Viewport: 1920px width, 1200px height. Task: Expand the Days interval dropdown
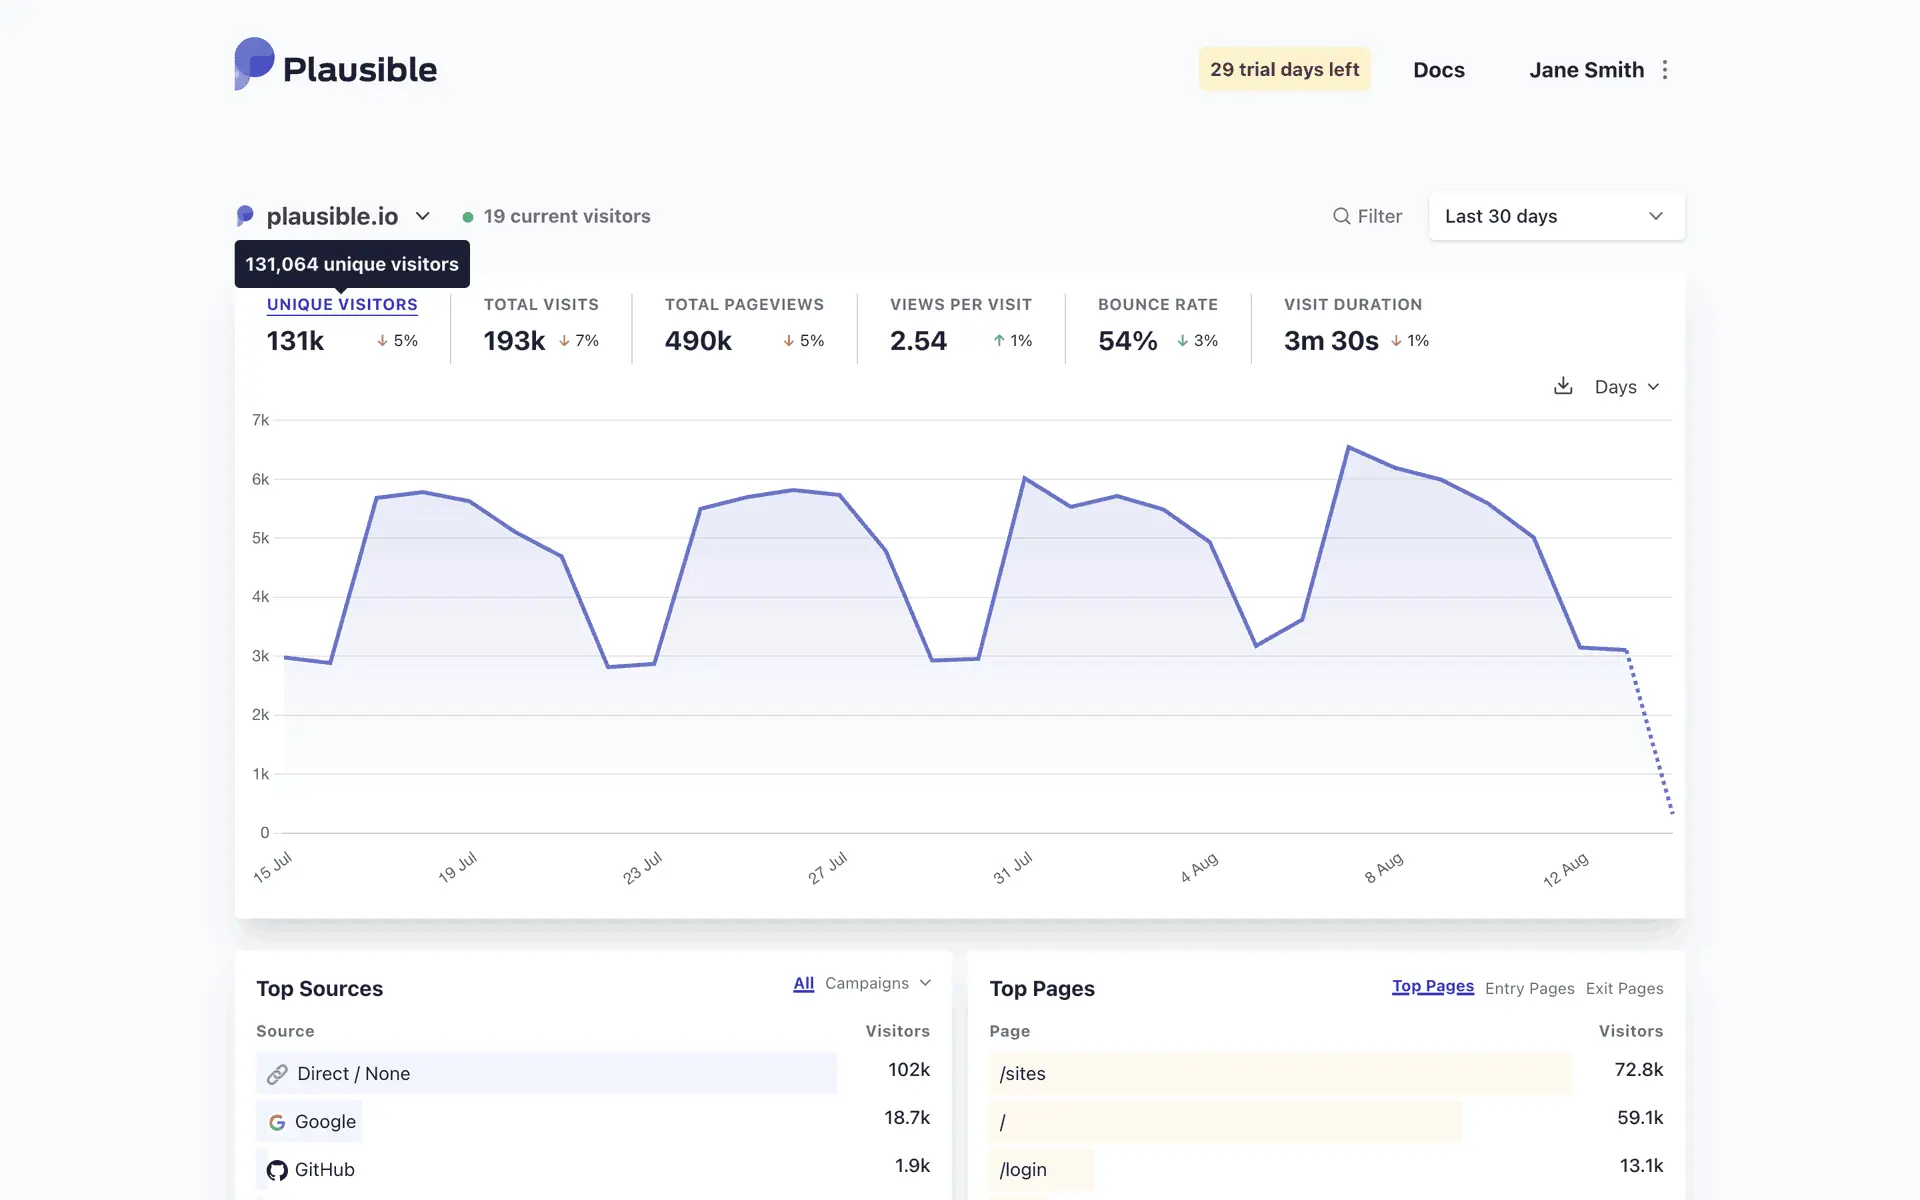coord(1626,387)
